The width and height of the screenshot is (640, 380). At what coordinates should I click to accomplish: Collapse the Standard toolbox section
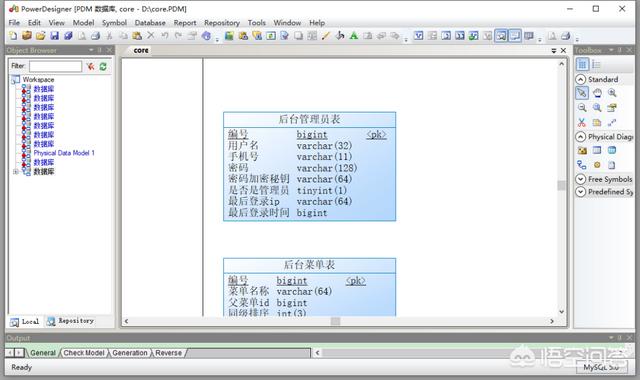coord(580,79)
